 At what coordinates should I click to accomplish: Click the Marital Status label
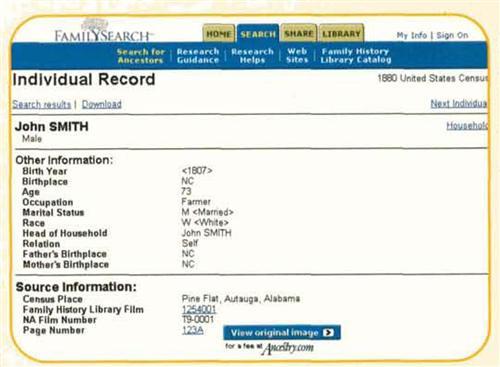[x=53, y=212]
